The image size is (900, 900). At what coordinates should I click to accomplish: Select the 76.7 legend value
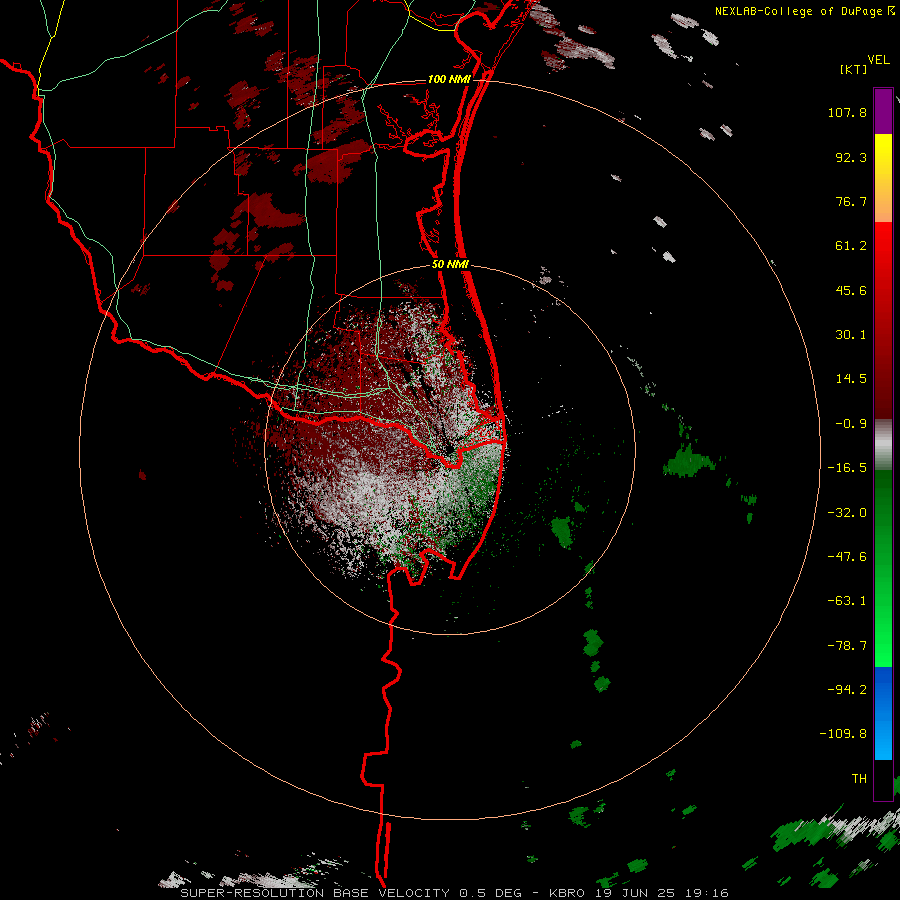pos(851,201)
